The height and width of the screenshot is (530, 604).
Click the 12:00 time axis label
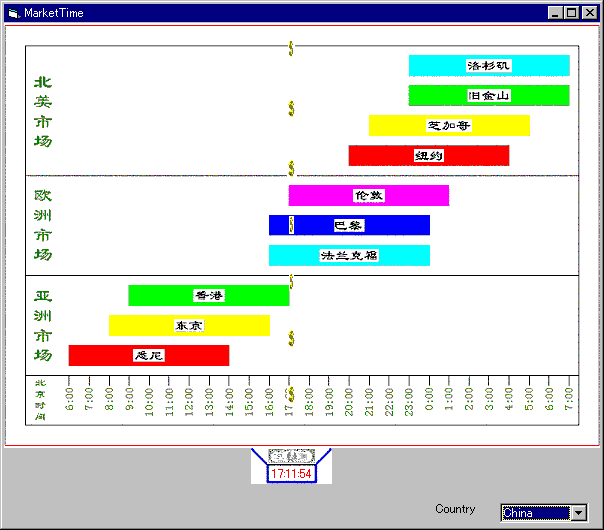(x=189, y=402)
